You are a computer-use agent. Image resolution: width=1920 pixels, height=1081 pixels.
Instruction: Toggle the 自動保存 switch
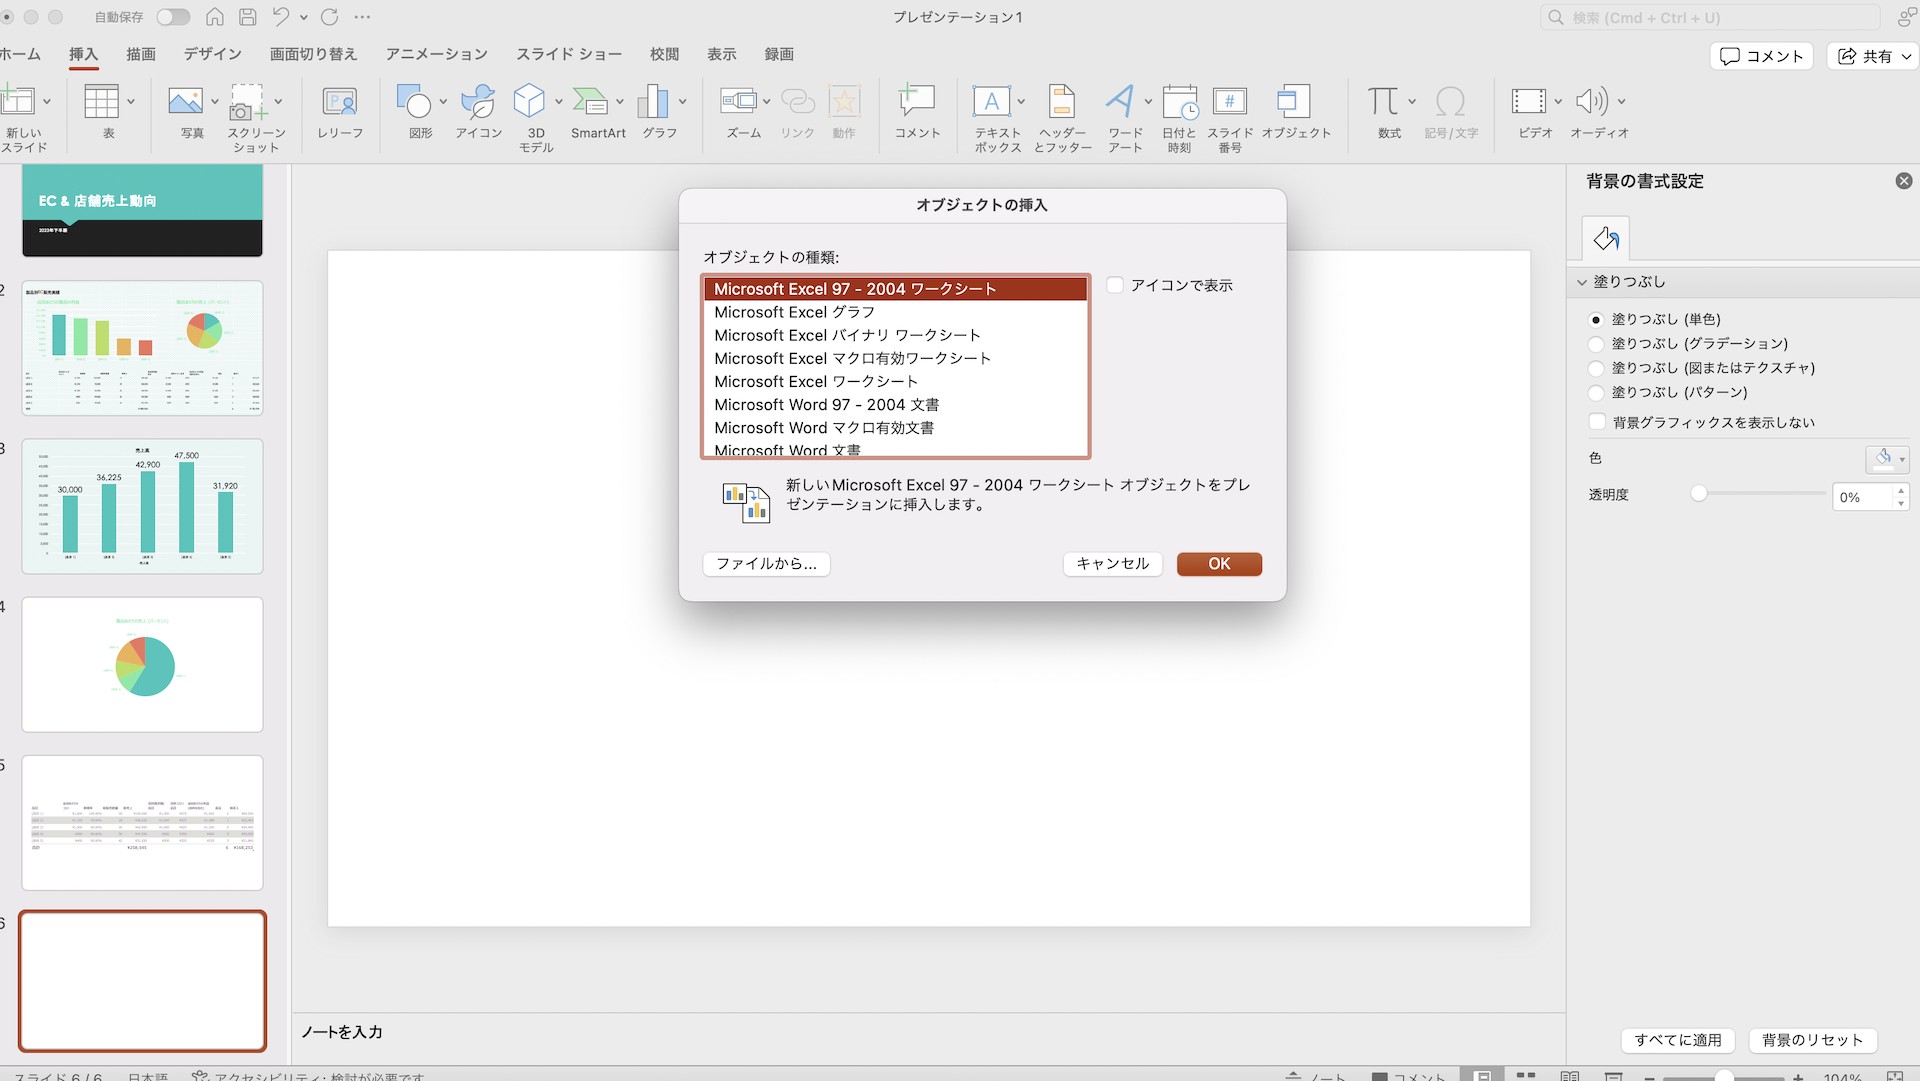click(x=173, y=17)
